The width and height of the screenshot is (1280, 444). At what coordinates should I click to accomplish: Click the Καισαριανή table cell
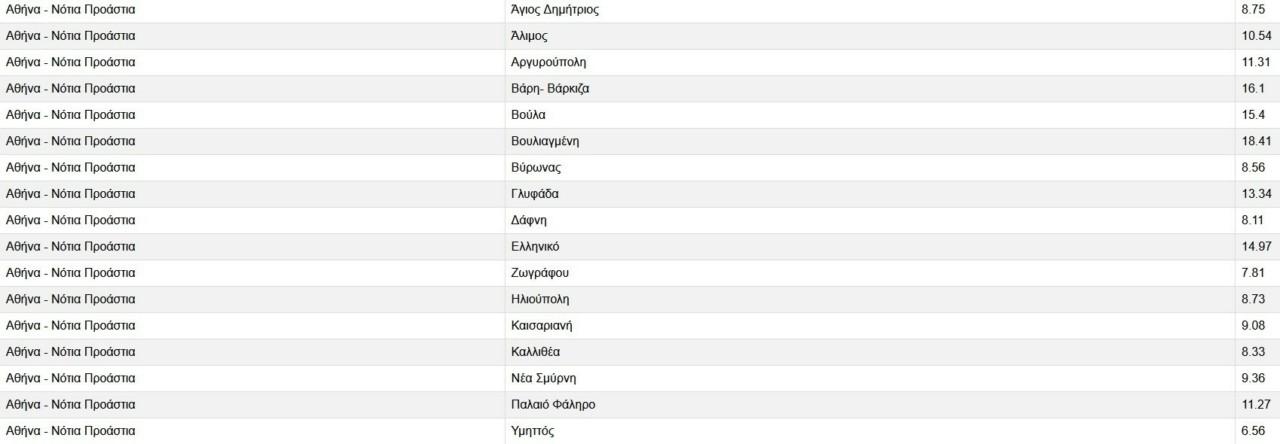[542, 325]
